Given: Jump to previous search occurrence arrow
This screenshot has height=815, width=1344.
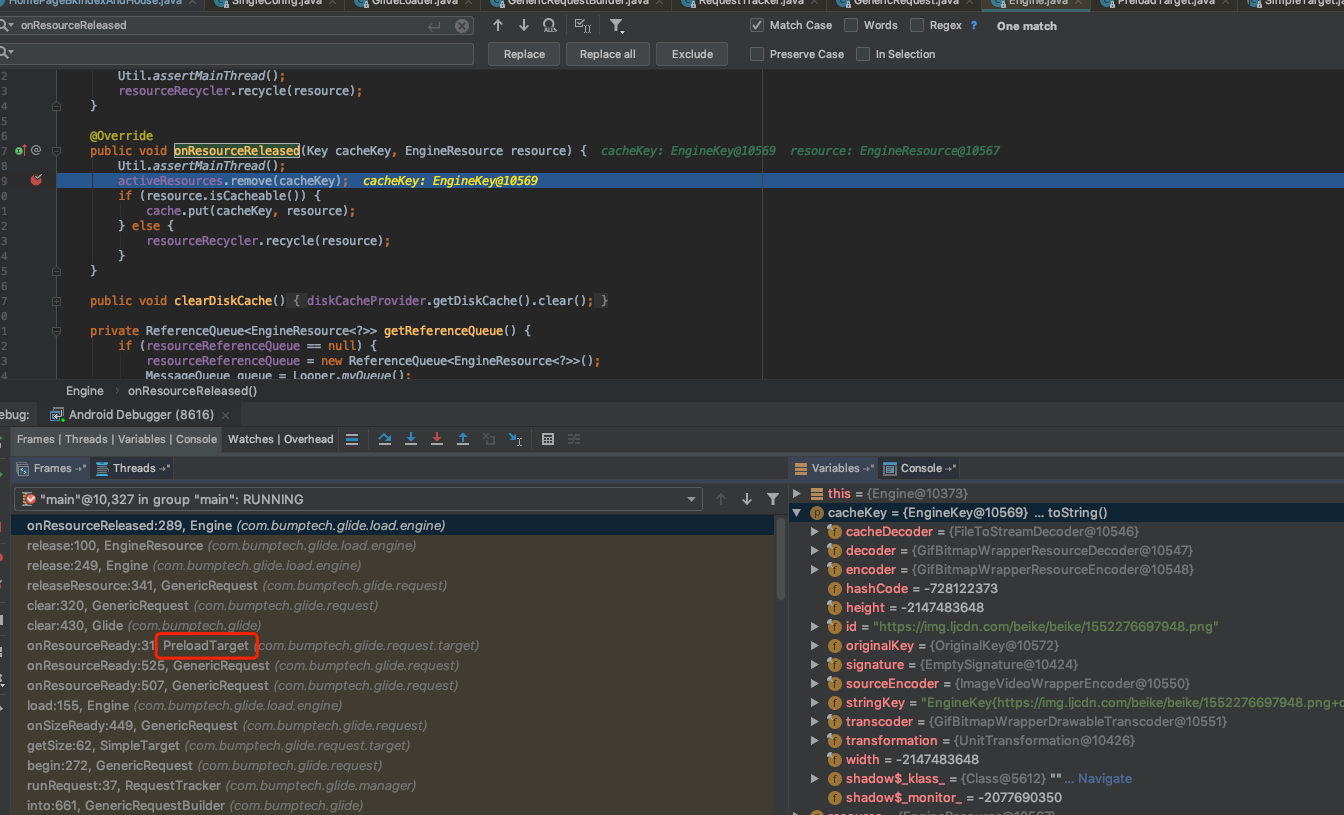Looking at the screenshot, I should (x=498, y=26).
